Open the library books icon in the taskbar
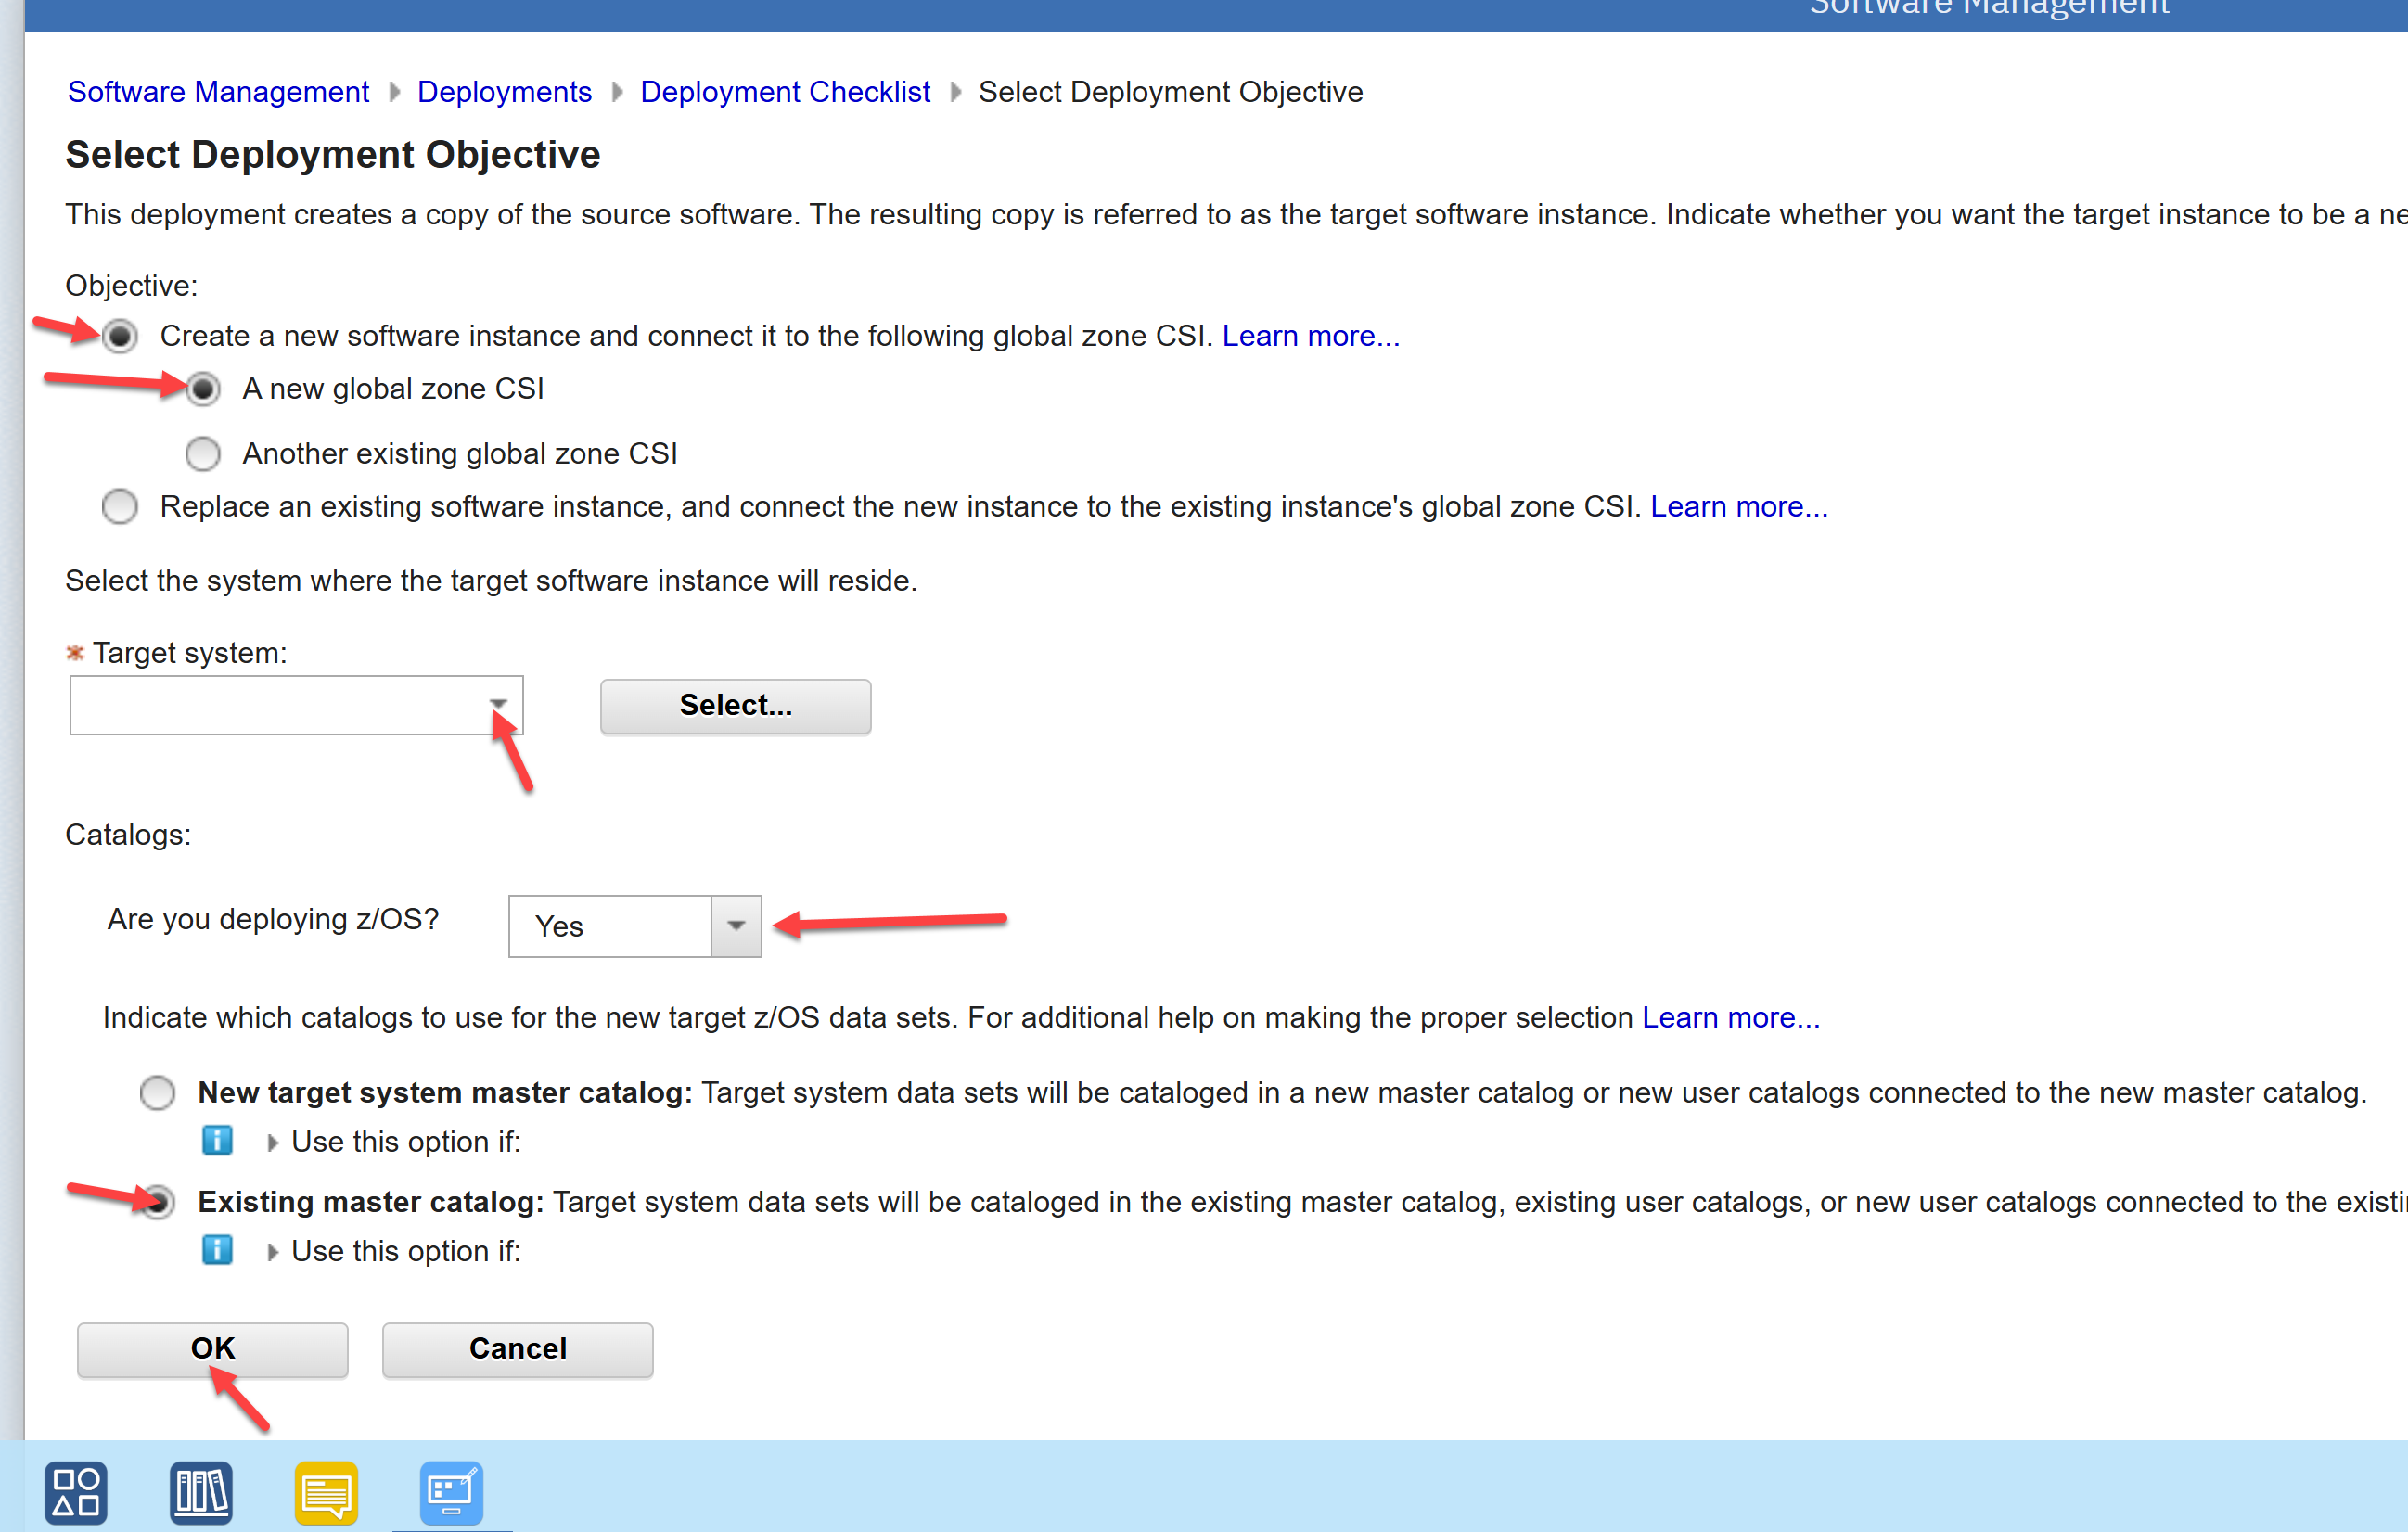 (201, 1492)
